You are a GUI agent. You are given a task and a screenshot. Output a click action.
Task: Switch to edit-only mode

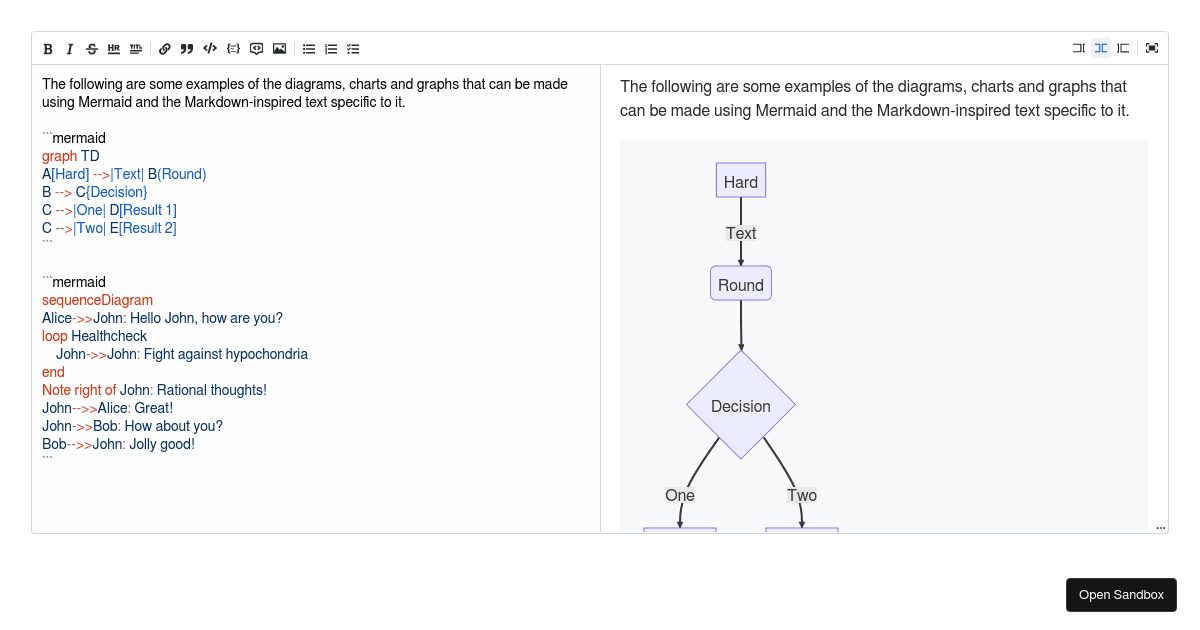click(x=1079, y=48)
